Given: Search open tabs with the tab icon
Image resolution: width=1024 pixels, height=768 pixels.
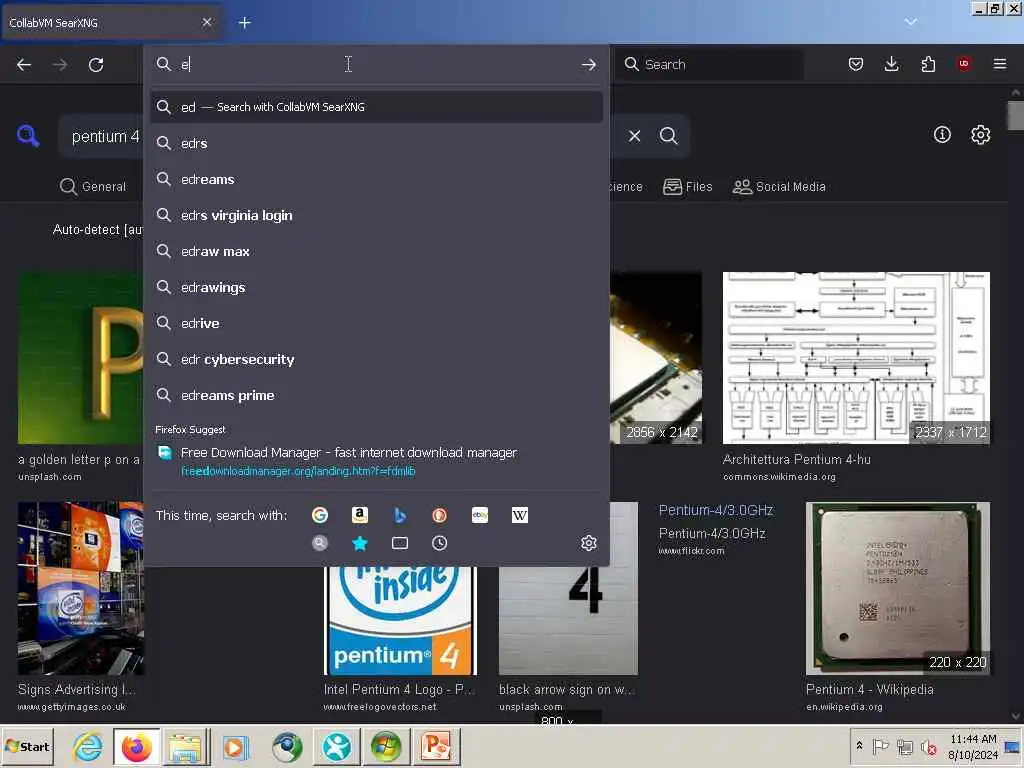Looking at the screenshot, I should point(400,543).
